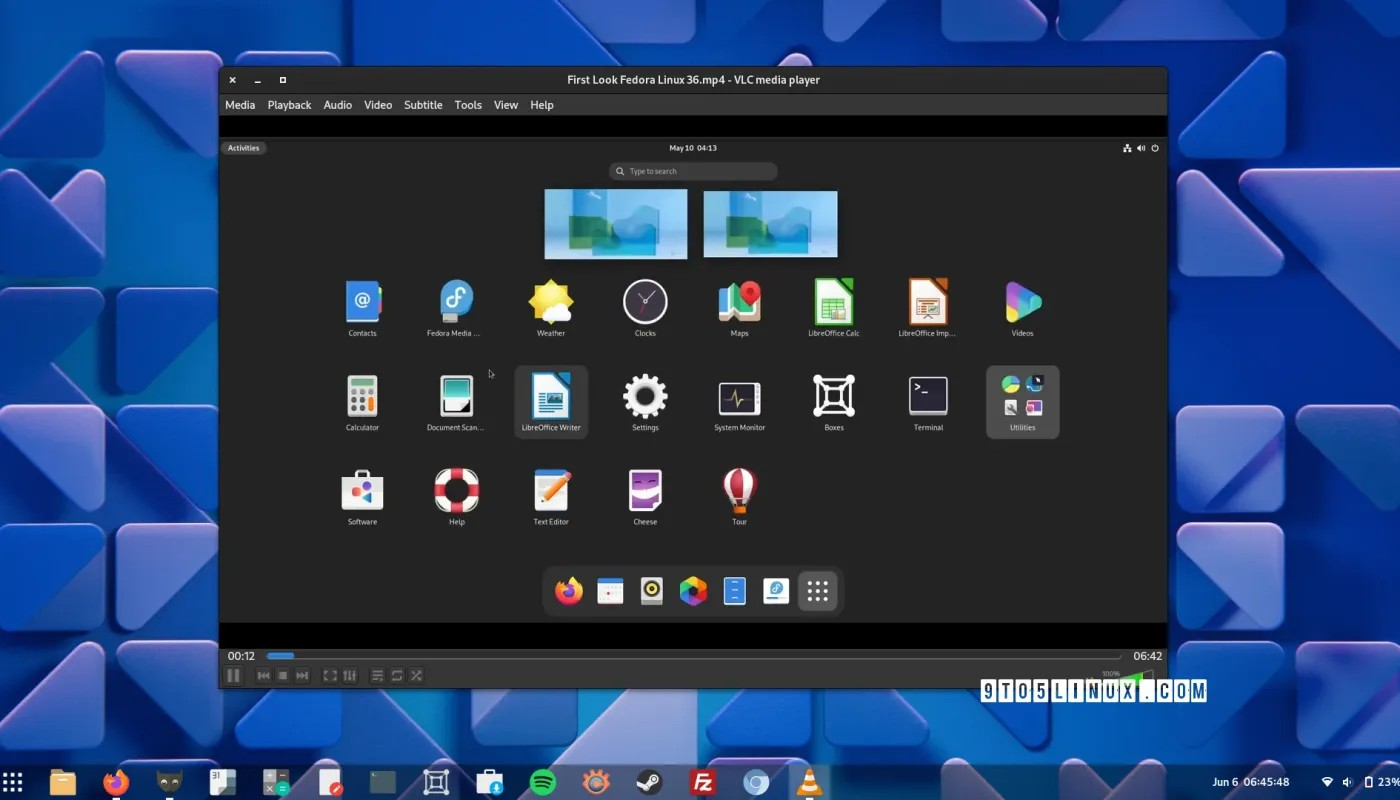This screenshot has width=1400, height=800.
Task: Open the View menu
Action: click(x=506, y=105)
